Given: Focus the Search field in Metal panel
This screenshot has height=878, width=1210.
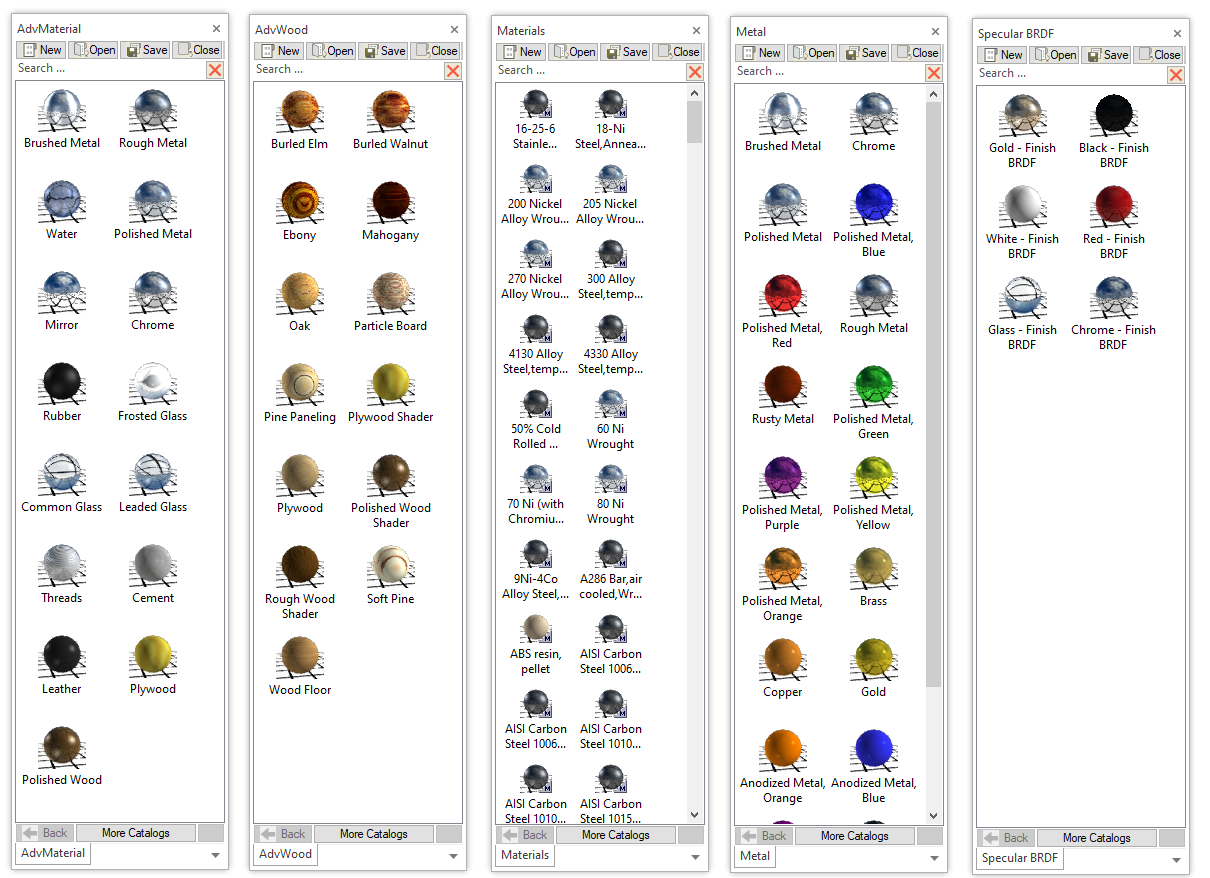Looking at the screenshot, I should [829, 71].
